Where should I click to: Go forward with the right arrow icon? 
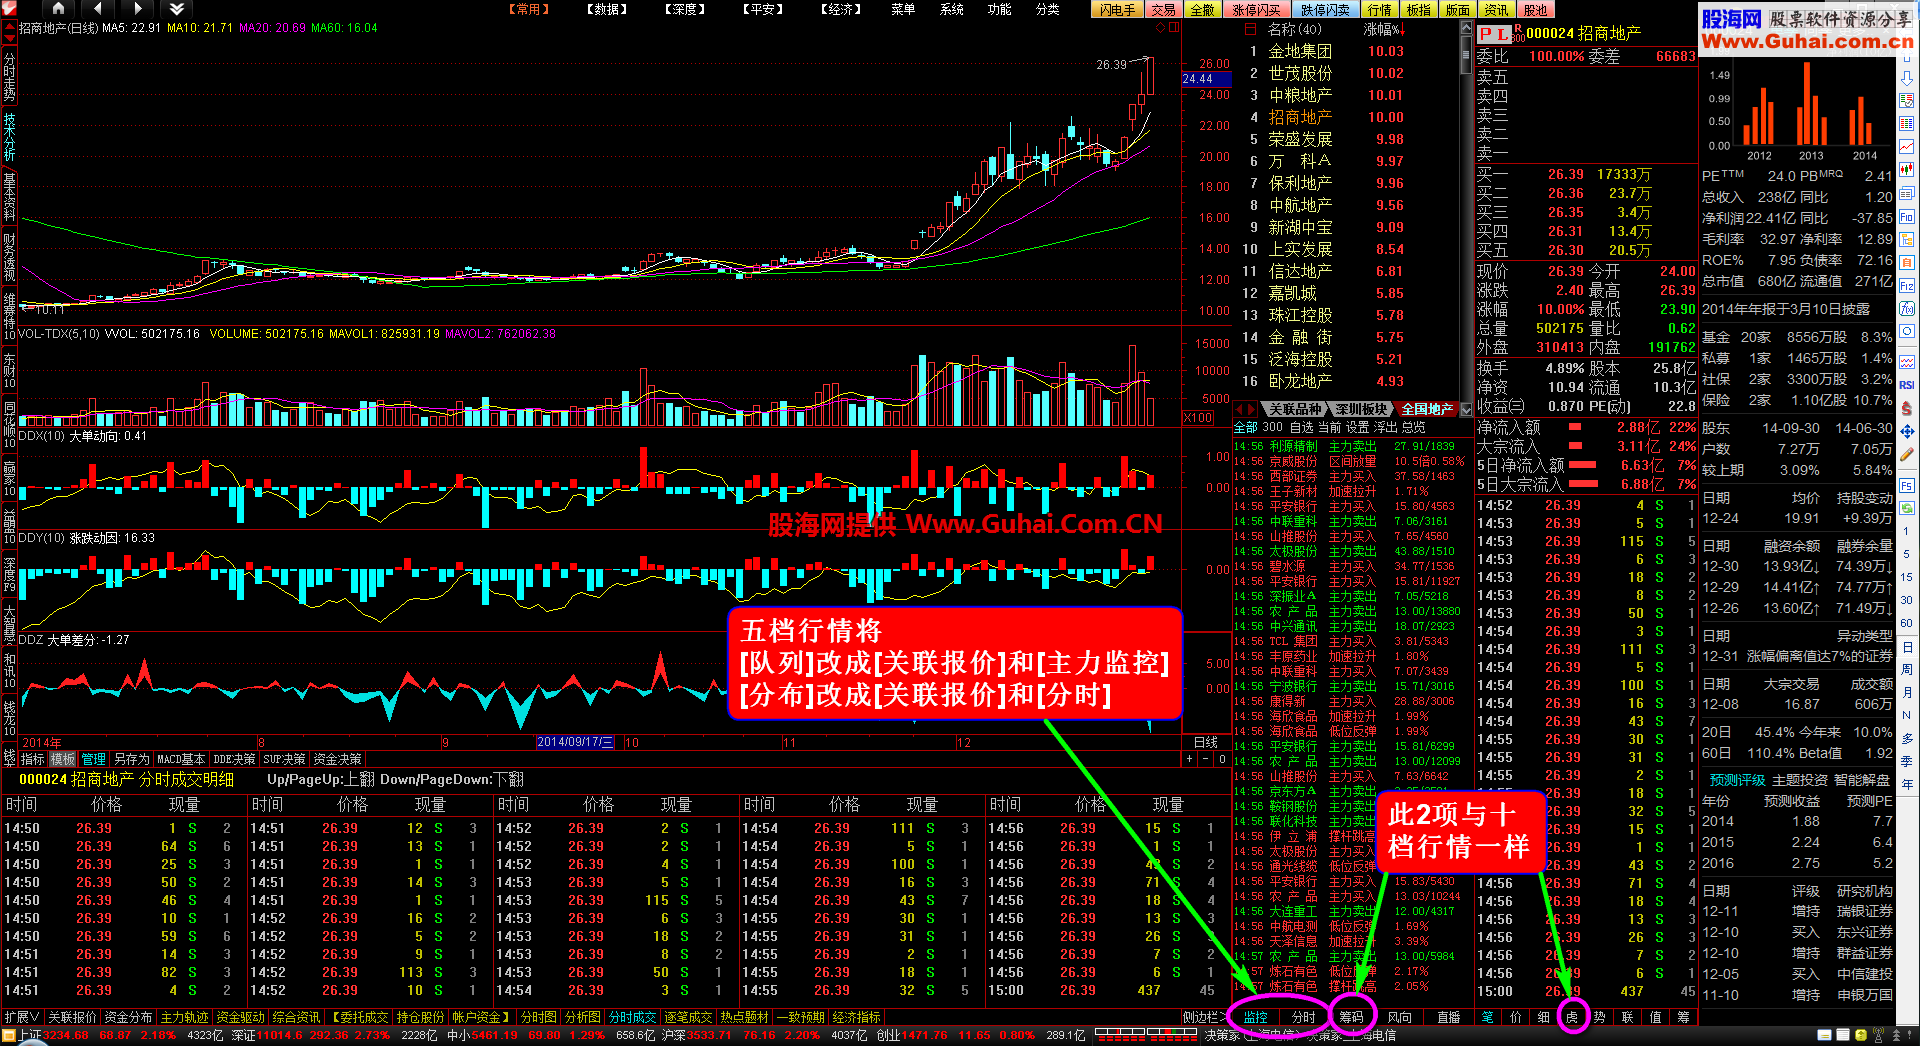137,8
